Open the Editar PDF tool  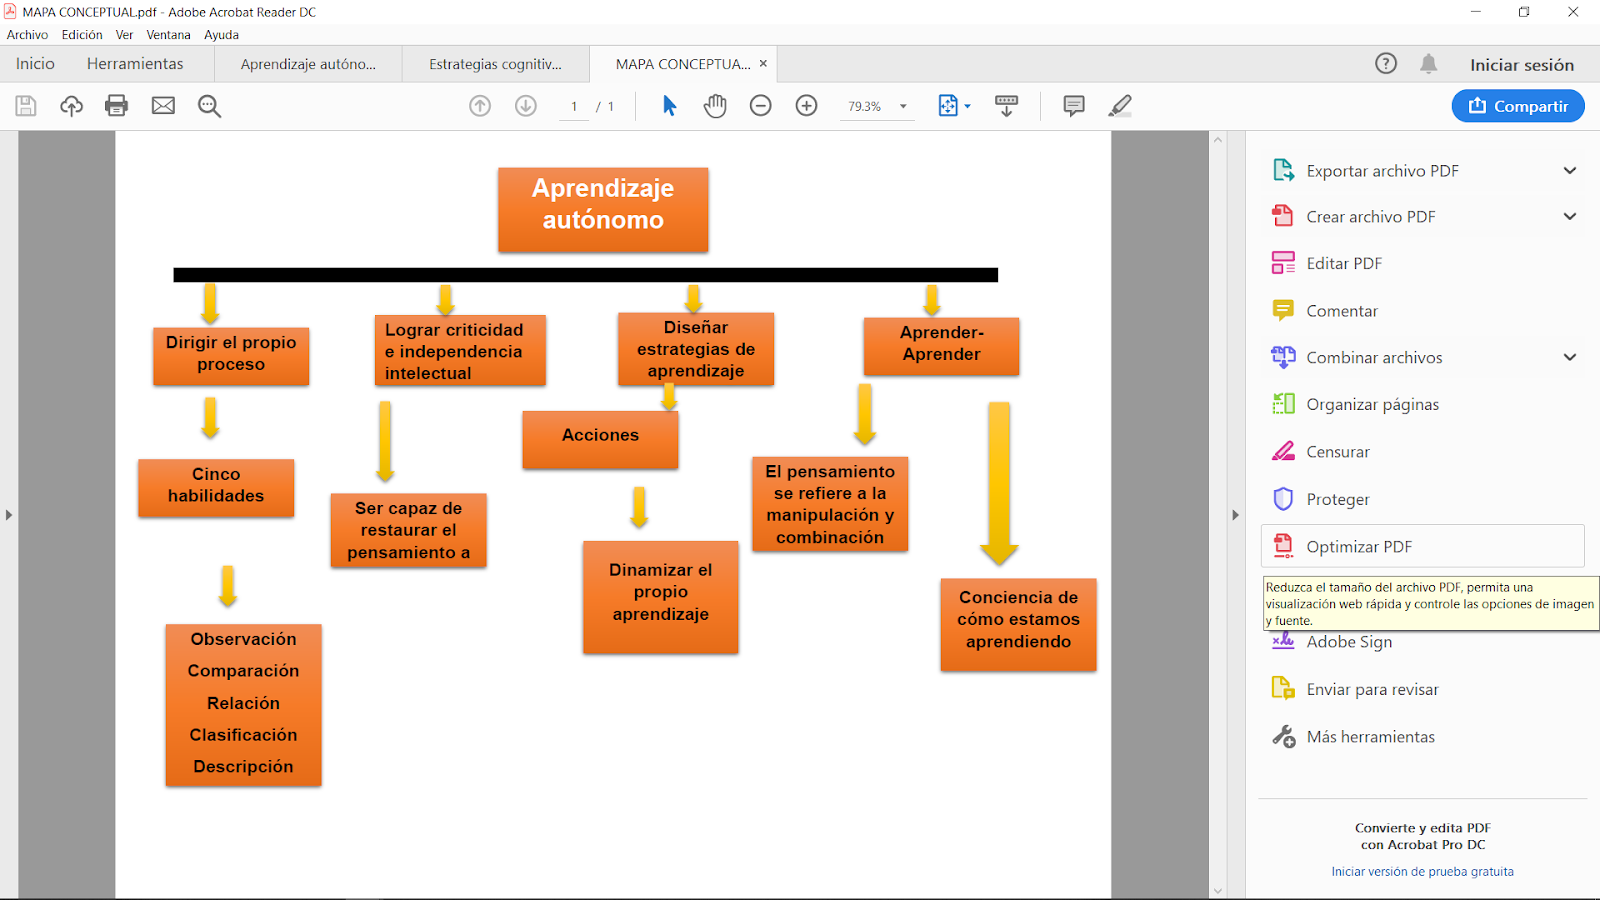[x=1344, y=263]
